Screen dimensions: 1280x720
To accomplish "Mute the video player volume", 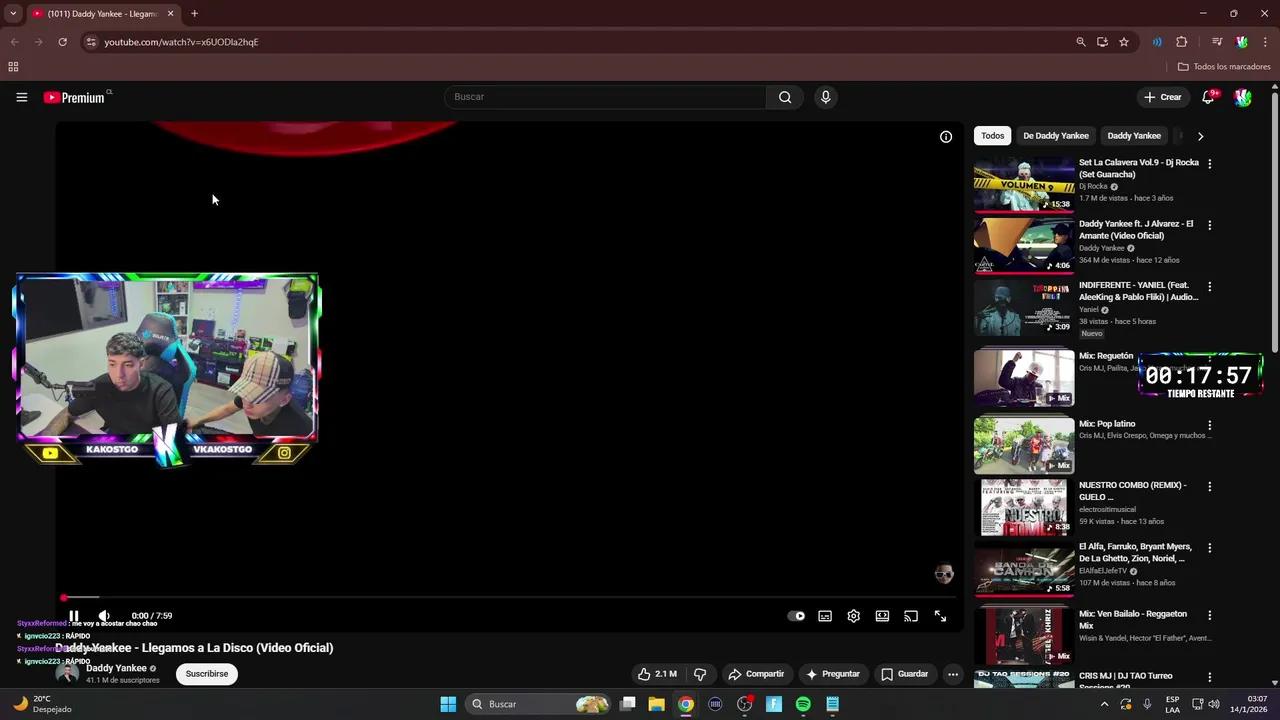I will point(104,616).
